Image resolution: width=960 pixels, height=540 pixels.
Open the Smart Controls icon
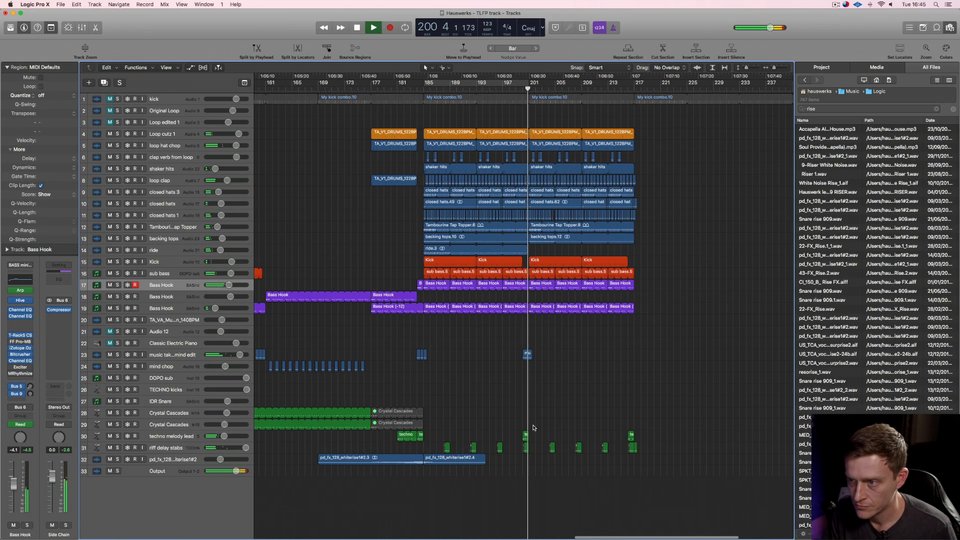[68, 28]
